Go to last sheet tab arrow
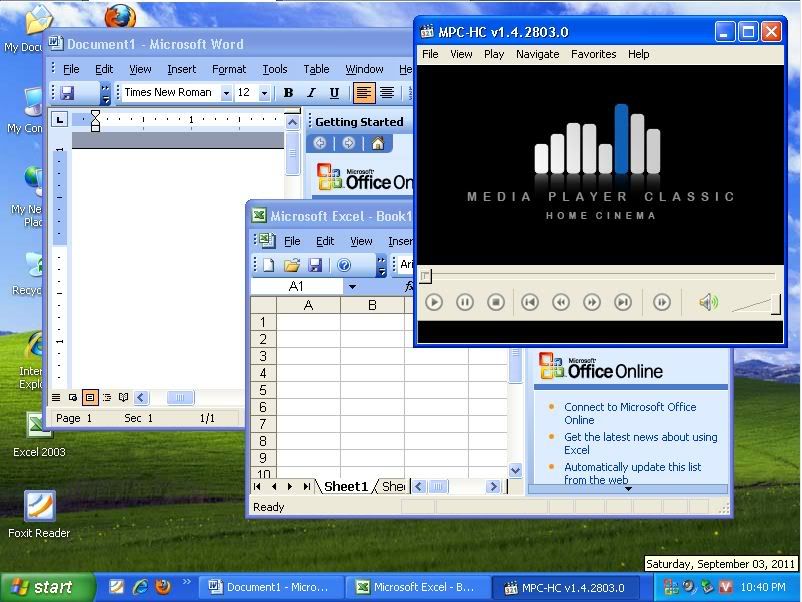 (306, 486)
